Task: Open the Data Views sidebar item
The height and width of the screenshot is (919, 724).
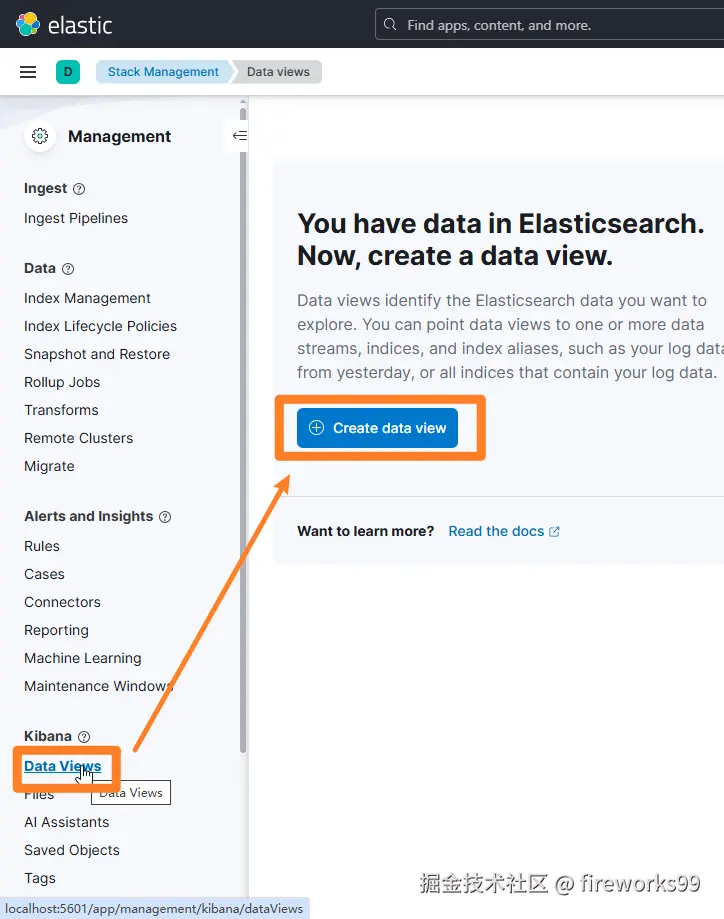Action: click(62, 766)
